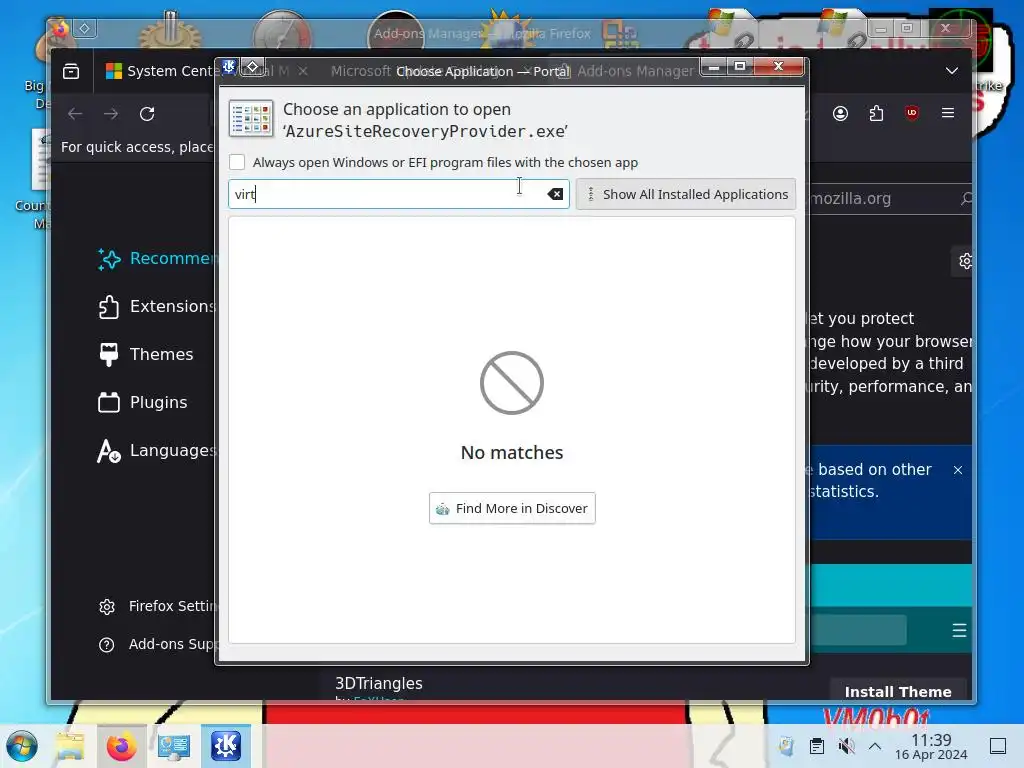Screen dimensions: 1024x768
Task: Click the Firefox icon in Firefox title bar
Action: pos(60,29)
